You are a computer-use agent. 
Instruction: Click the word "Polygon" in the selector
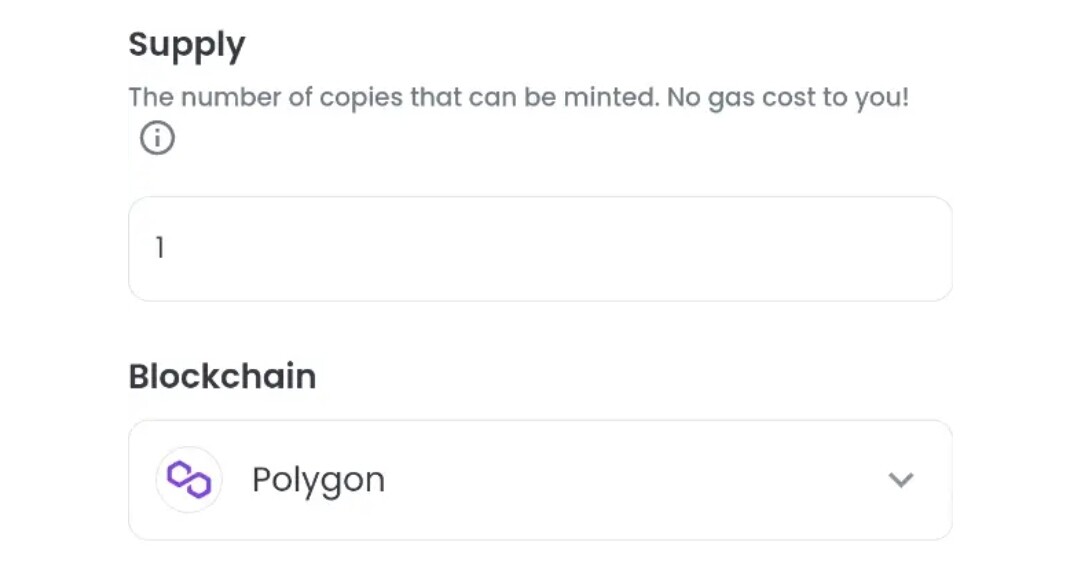pos(318,480)
